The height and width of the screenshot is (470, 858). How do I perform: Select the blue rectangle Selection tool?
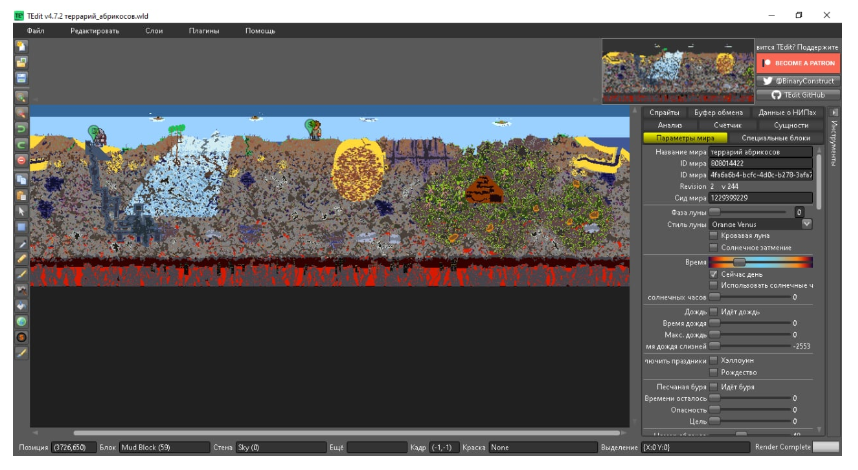[21, 227]
